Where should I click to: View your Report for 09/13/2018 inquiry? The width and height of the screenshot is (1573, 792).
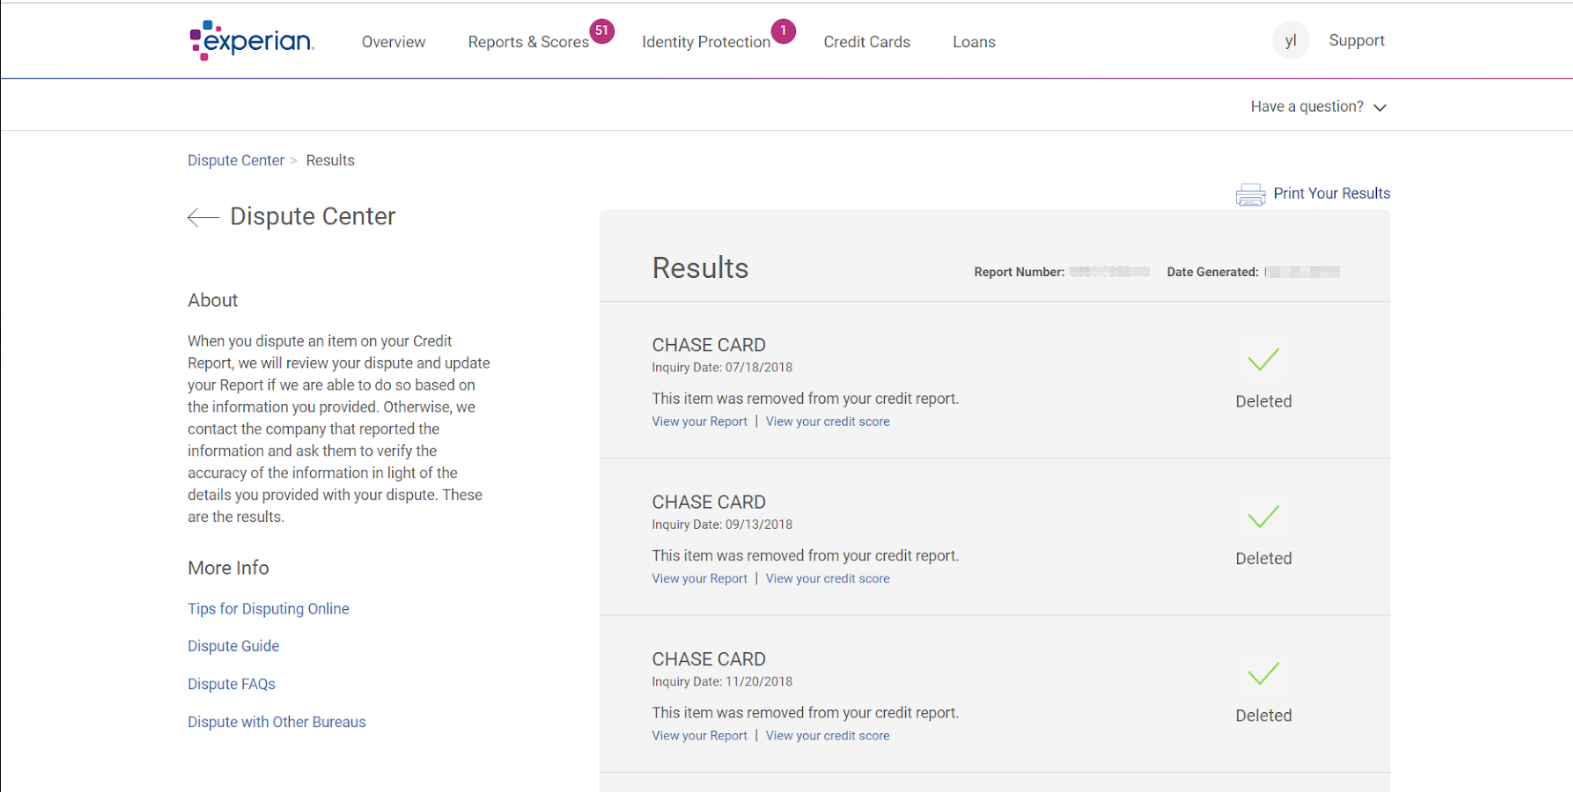pos(699,579)
